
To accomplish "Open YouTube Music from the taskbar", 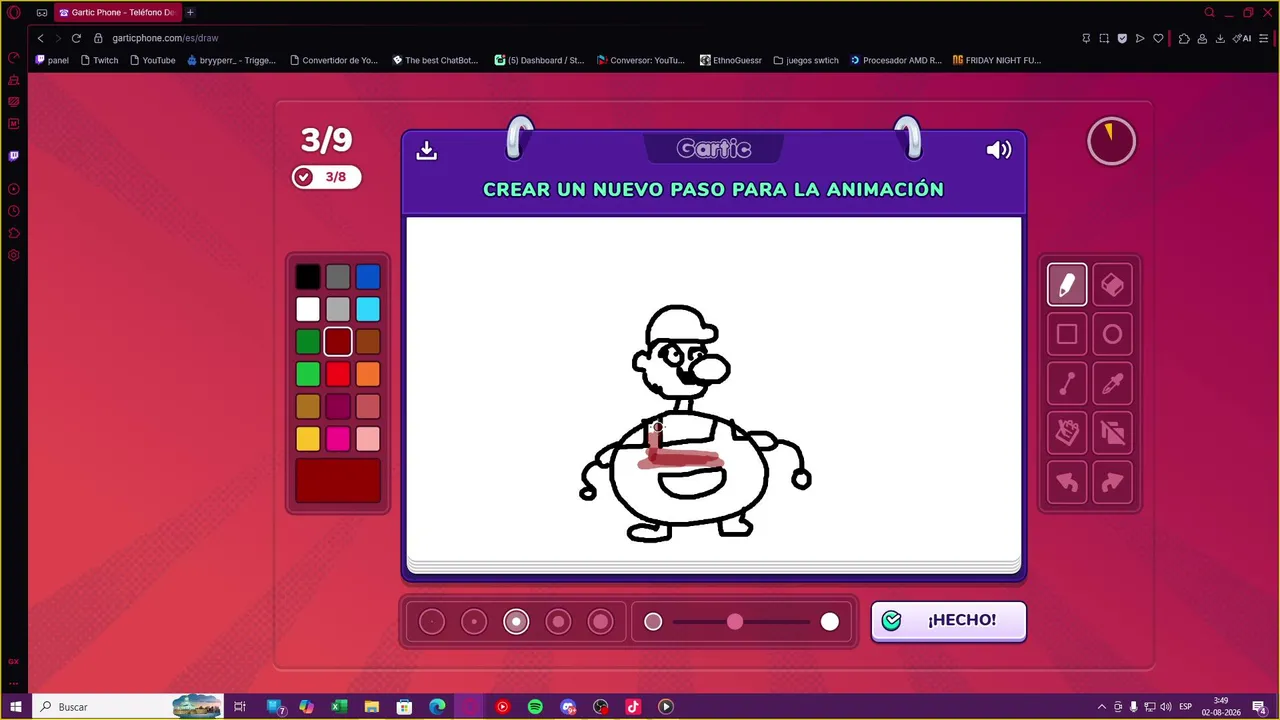I will (502, 707).
